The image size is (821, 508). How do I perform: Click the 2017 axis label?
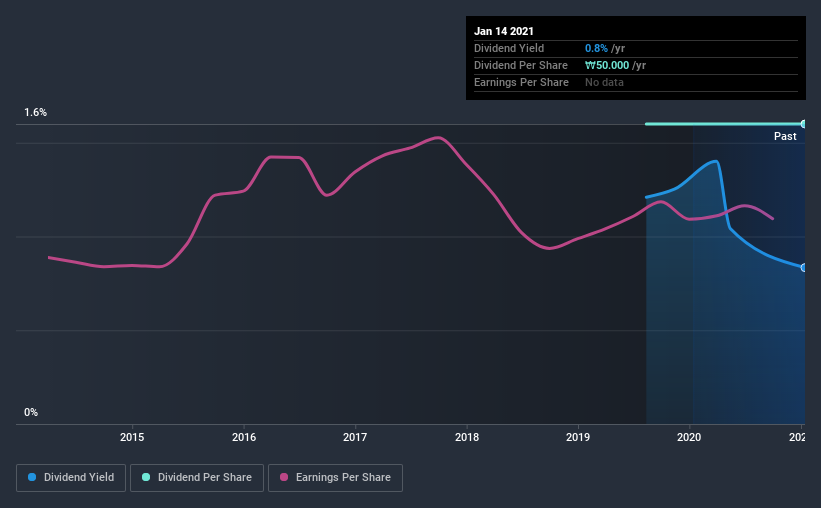(x=355, y=437)
